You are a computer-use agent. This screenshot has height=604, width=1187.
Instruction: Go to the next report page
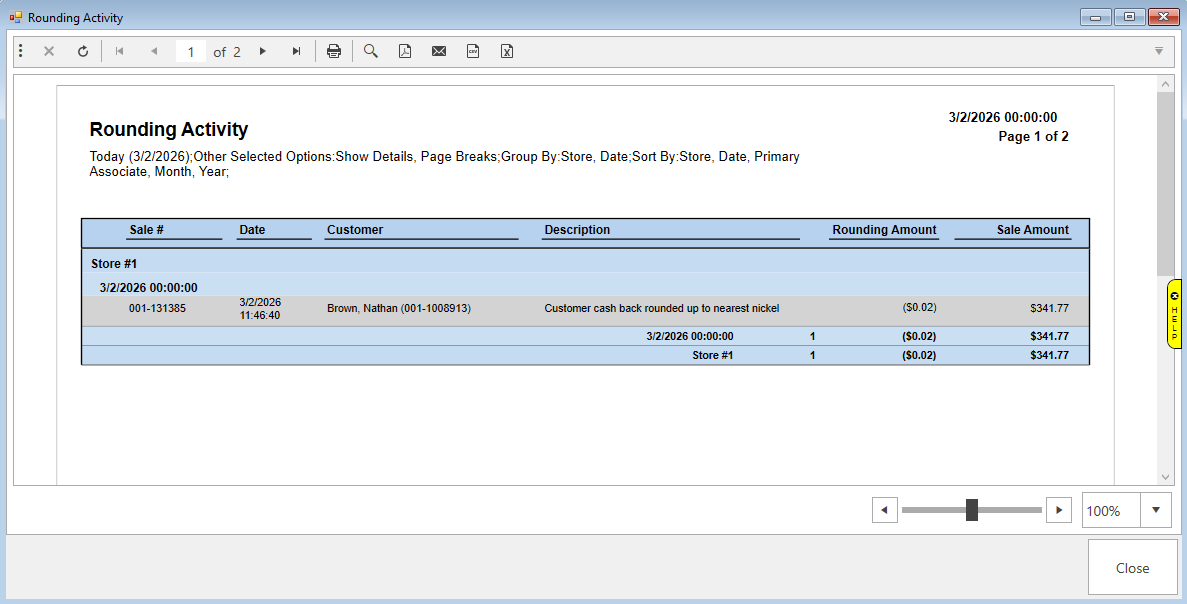pyautogui.click(x=263, y=51)
